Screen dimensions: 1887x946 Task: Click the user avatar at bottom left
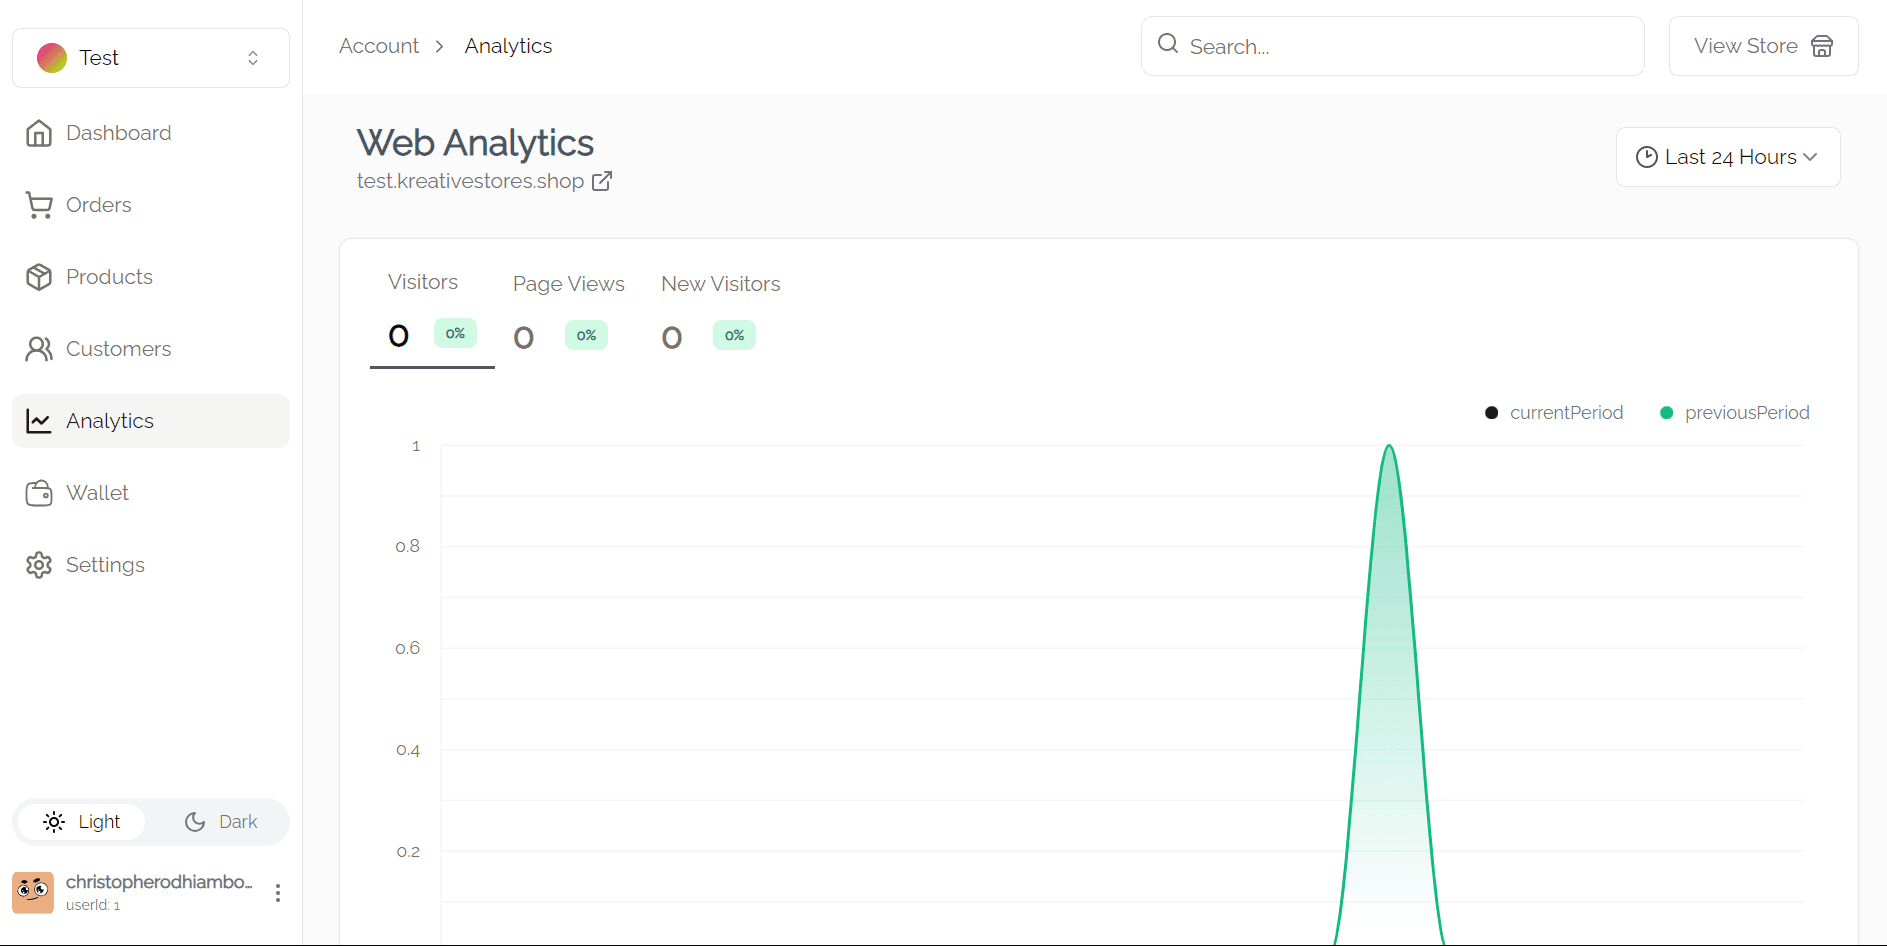point(33,892)
